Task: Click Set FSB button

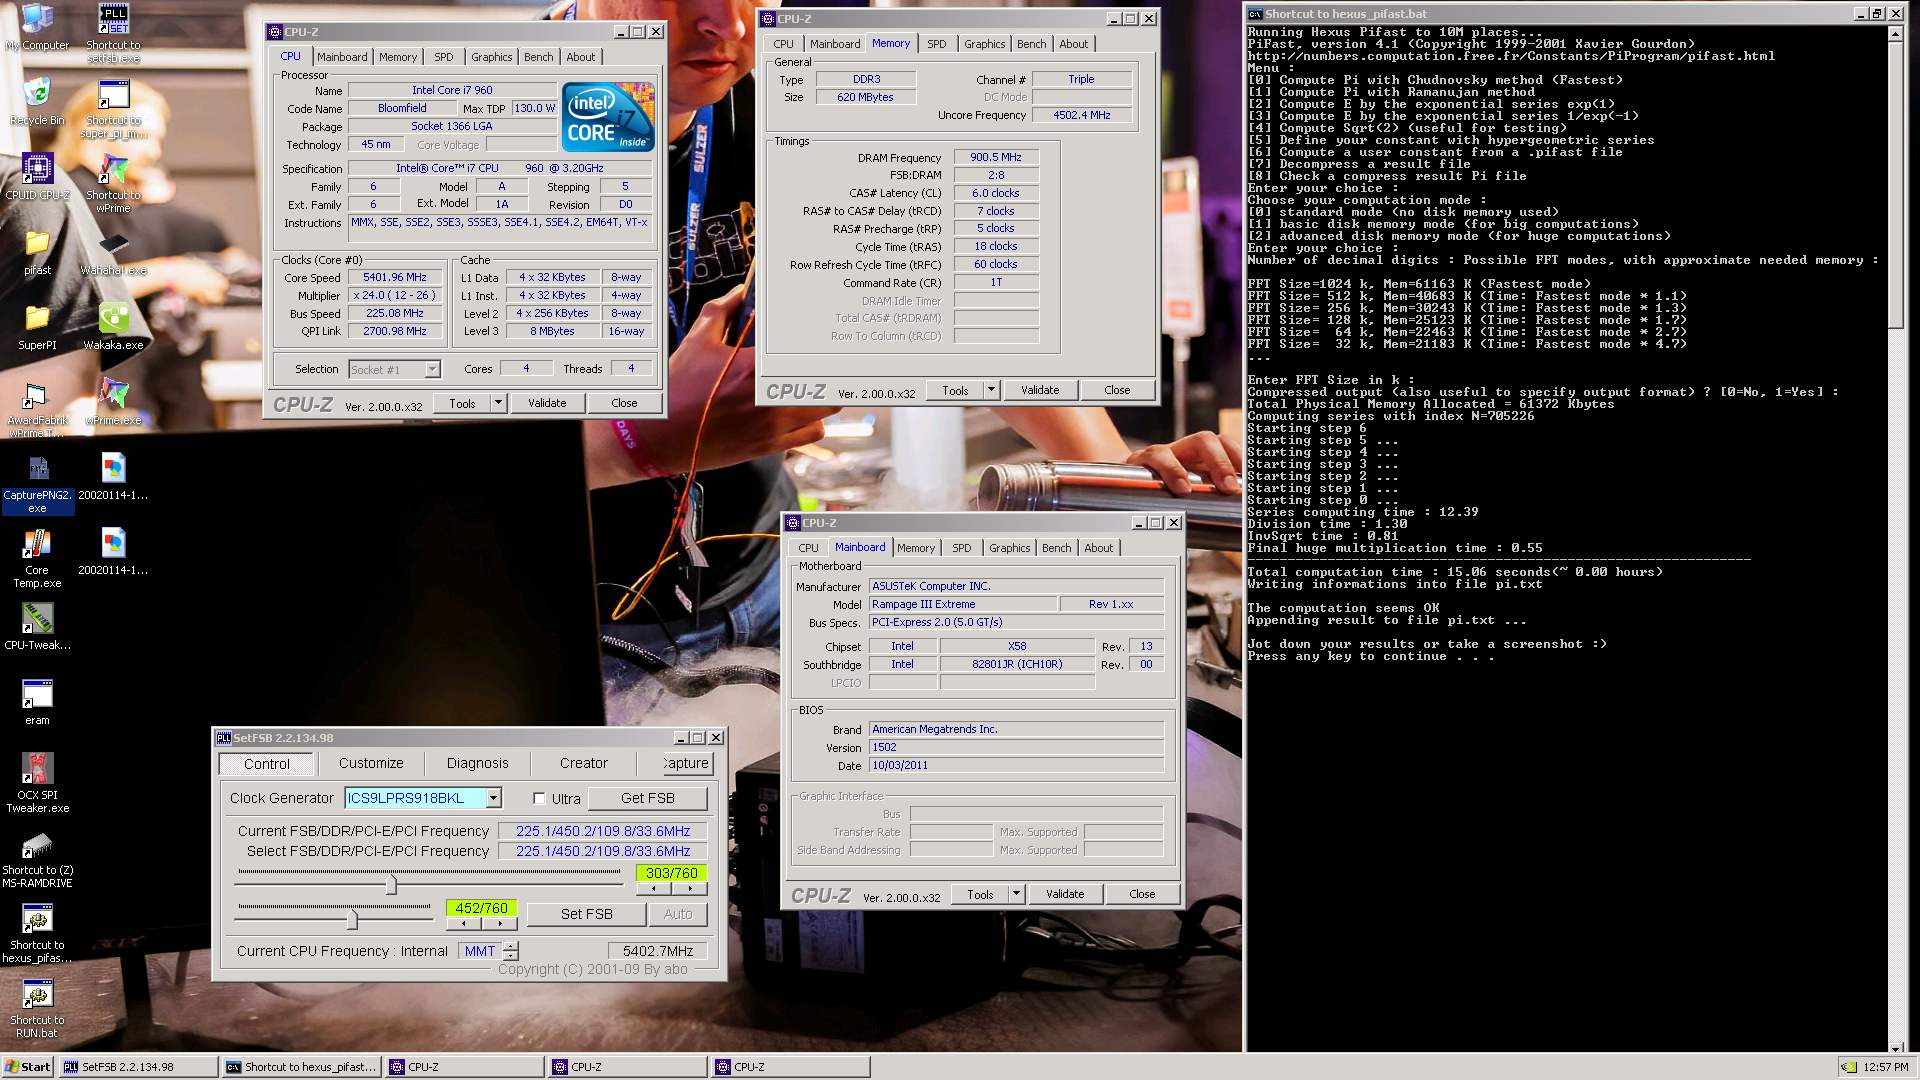Action: coord(586,914)
